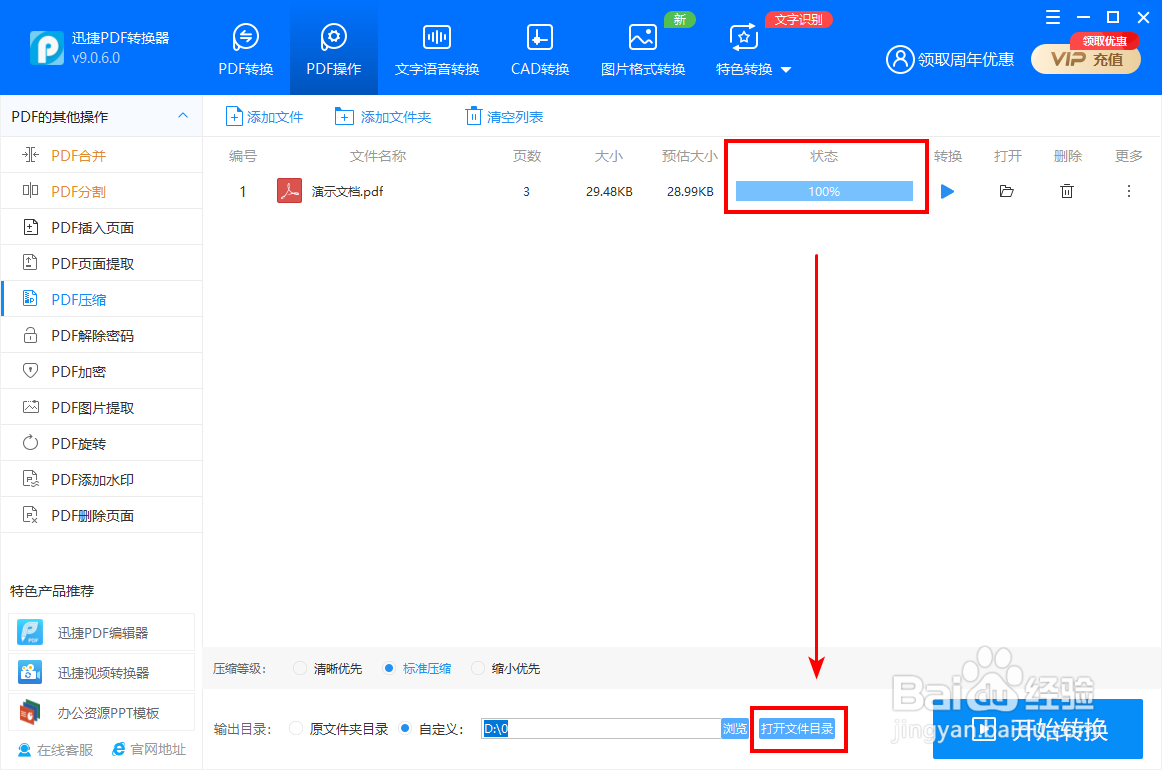Open output folder of 演示文档.pdf via folder icon
Screen dimensions: 1162x770
(x=1007, y=191)
